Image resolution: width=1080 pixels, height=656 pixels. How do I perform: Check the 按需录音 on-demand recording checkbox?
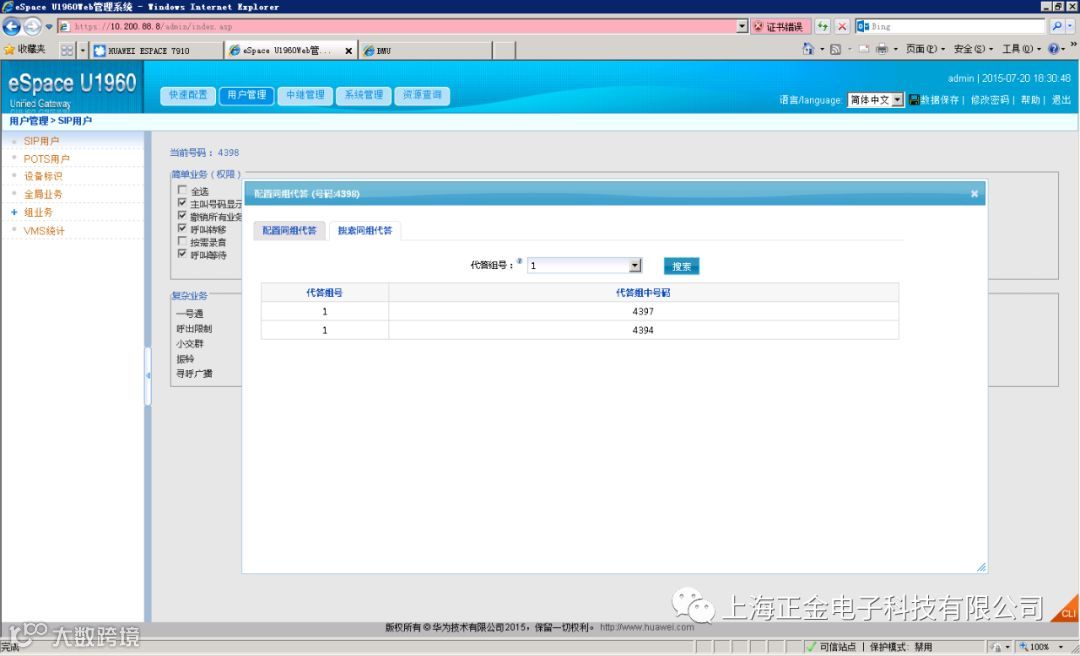coord(182,241)
